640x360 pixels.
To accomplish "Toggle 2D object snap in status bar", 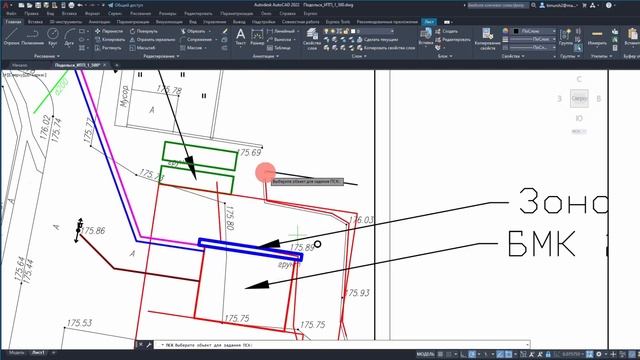I will 509,354.
